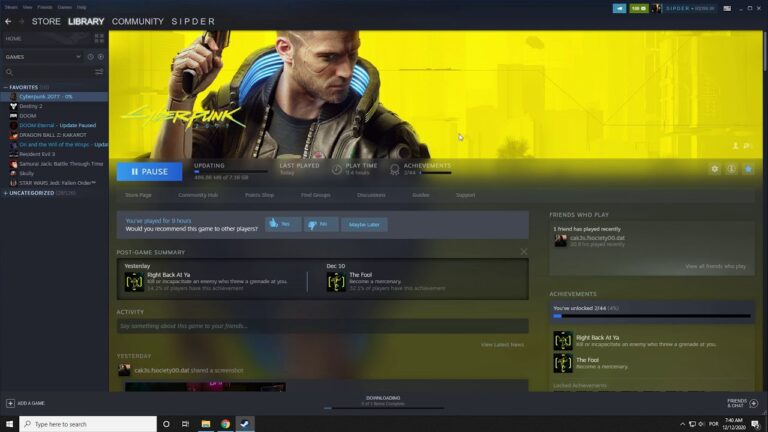Expand the Uncategorized category
Image resolution: width=768 pixels, height=432 pixels.
point(5,193)
